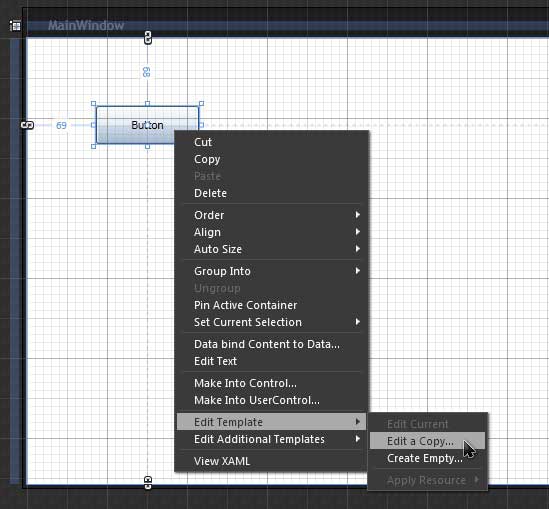Screen dimensions: 549x509
Task: Toggle the top margin chain-link lock
Action: [148, 37]
